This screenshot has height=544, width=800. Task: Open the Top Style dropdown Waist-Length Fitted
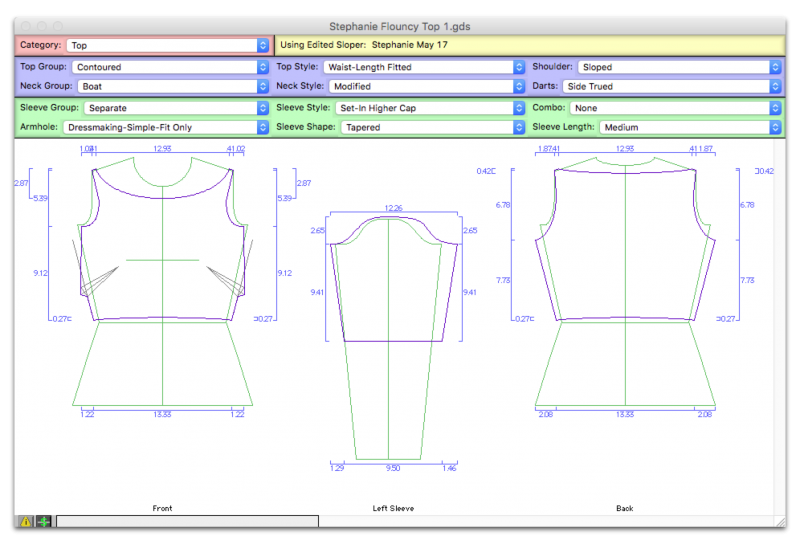(424, 67)
